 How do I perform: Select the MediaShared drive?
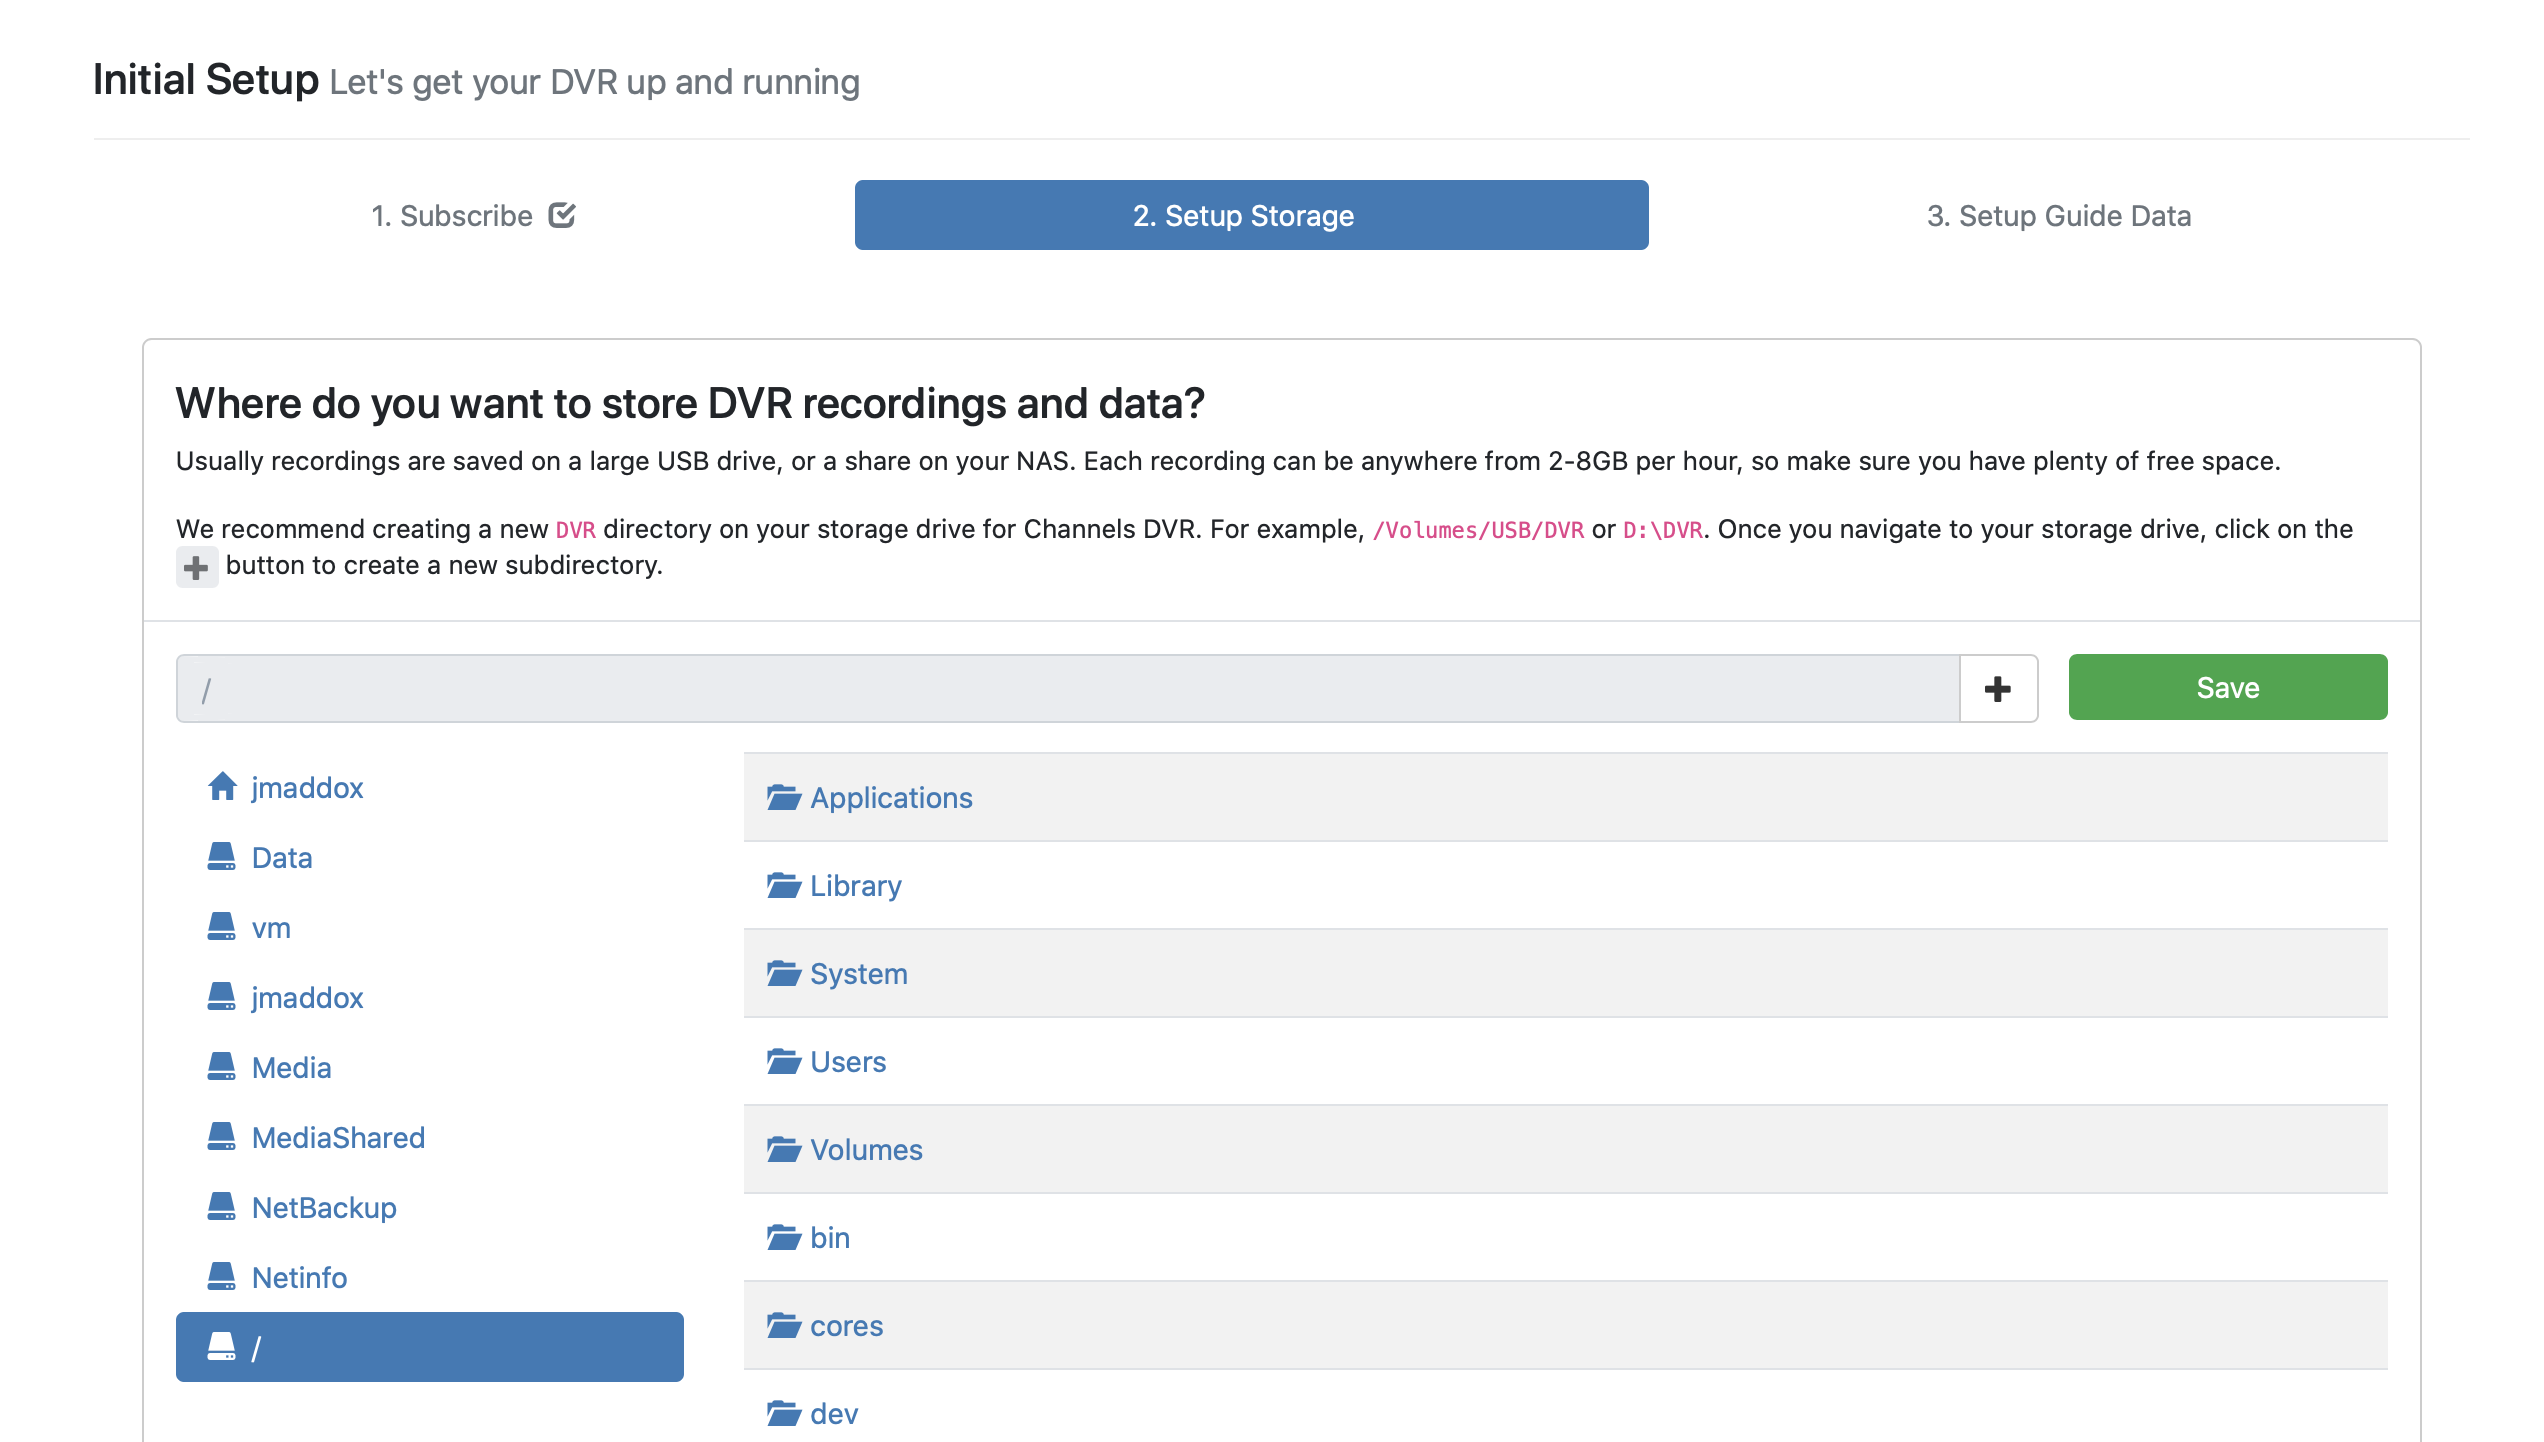(x=338, y=1138)
